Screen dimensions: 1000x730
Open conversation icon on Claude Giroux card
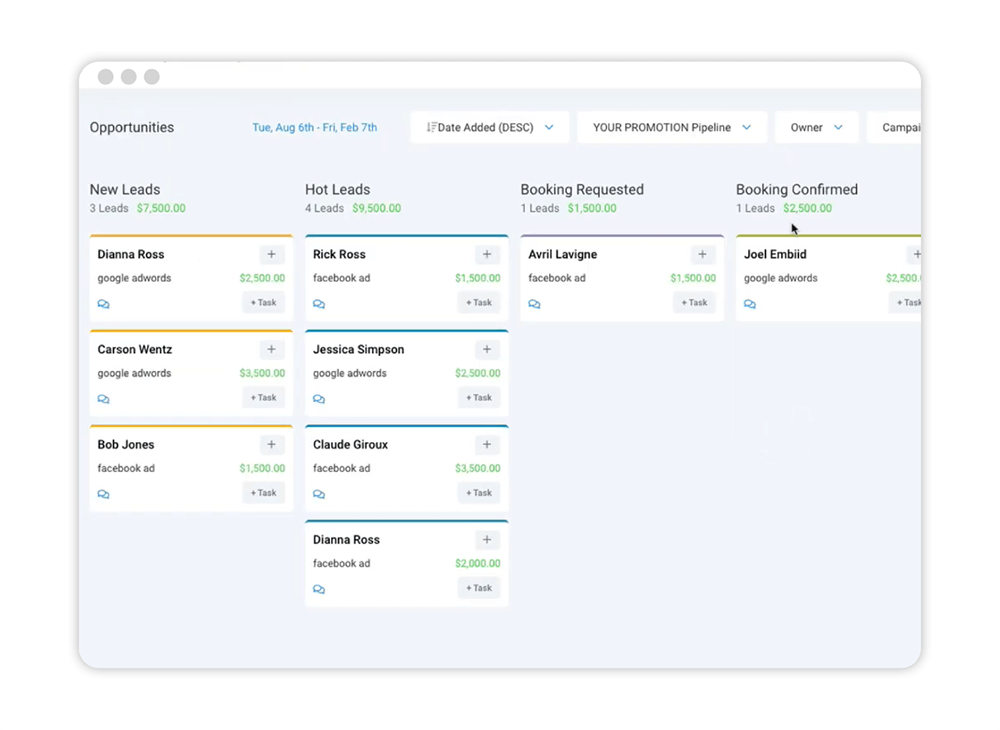(x=319, y=494)
